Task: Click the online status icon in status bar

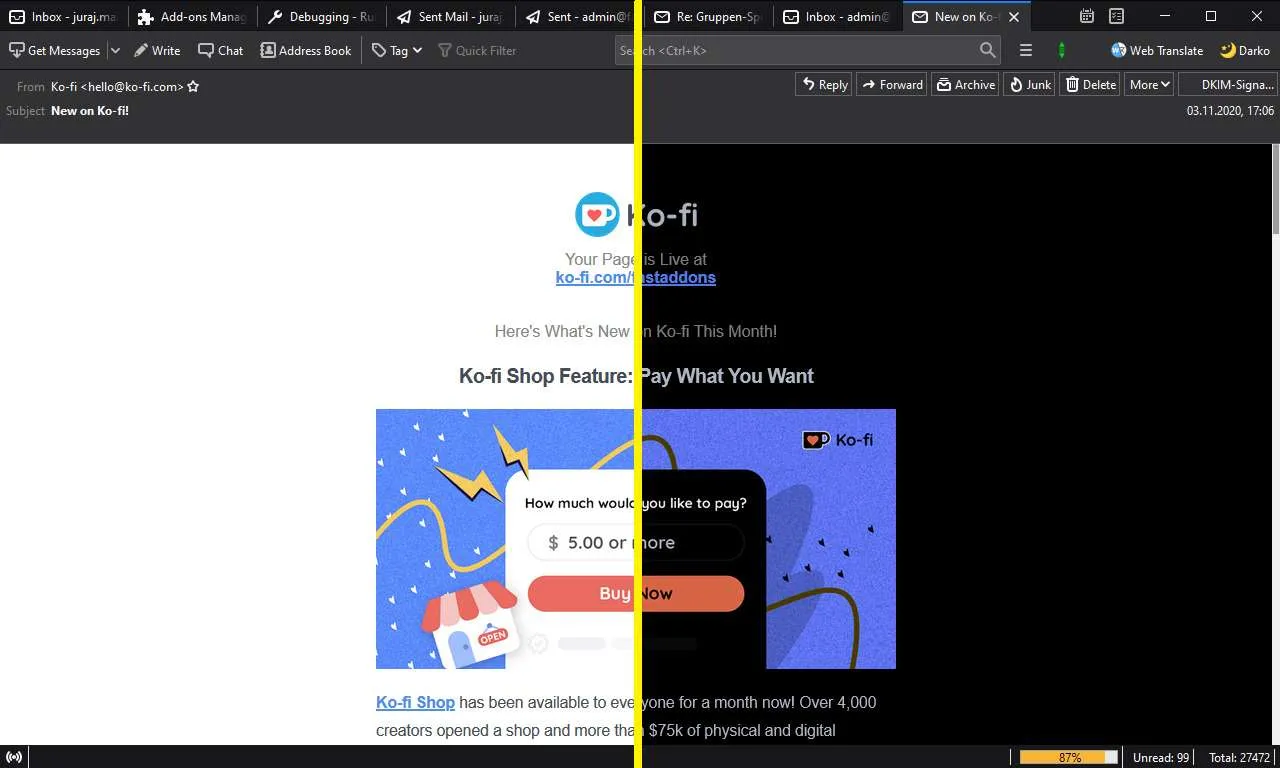Action: point(15,757)
